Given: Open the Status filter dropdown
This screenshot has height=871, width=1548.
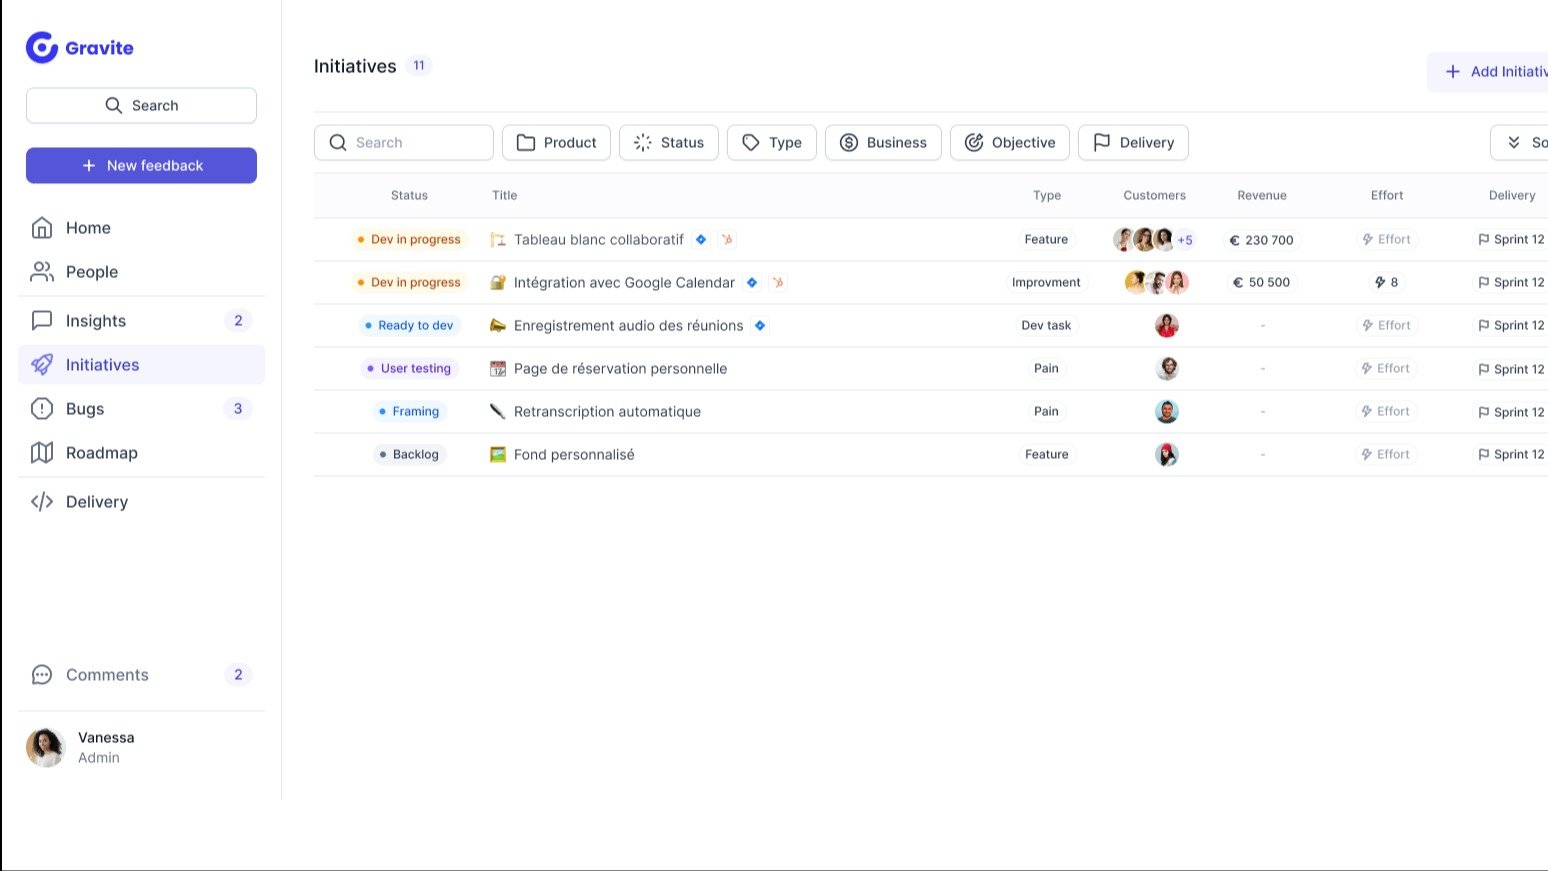Looking at the screenshot, I should [x=668, y=143].
